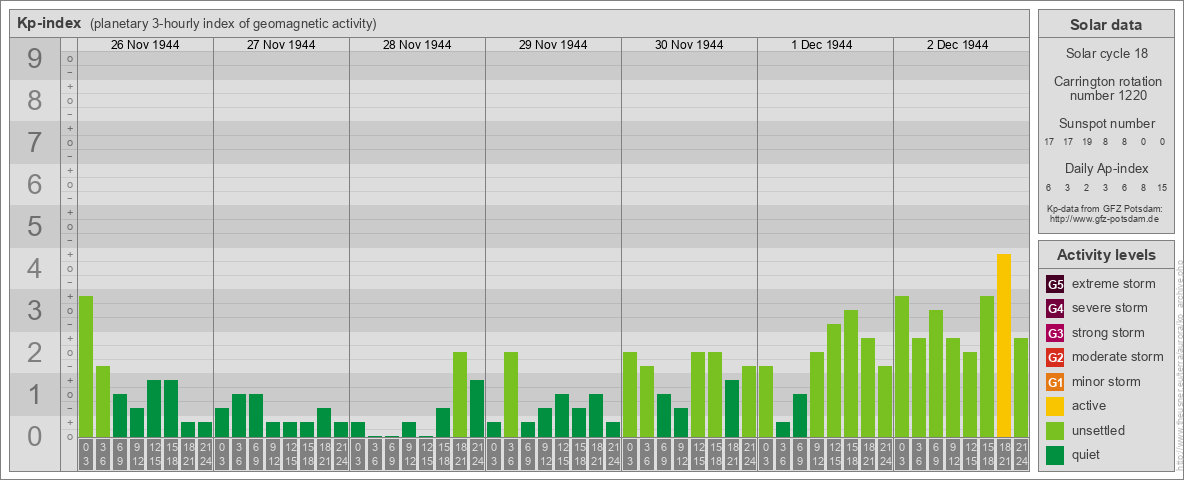Click the 'Kp-index' chart title
The image size is (1184, 480).
coord(49,23)
